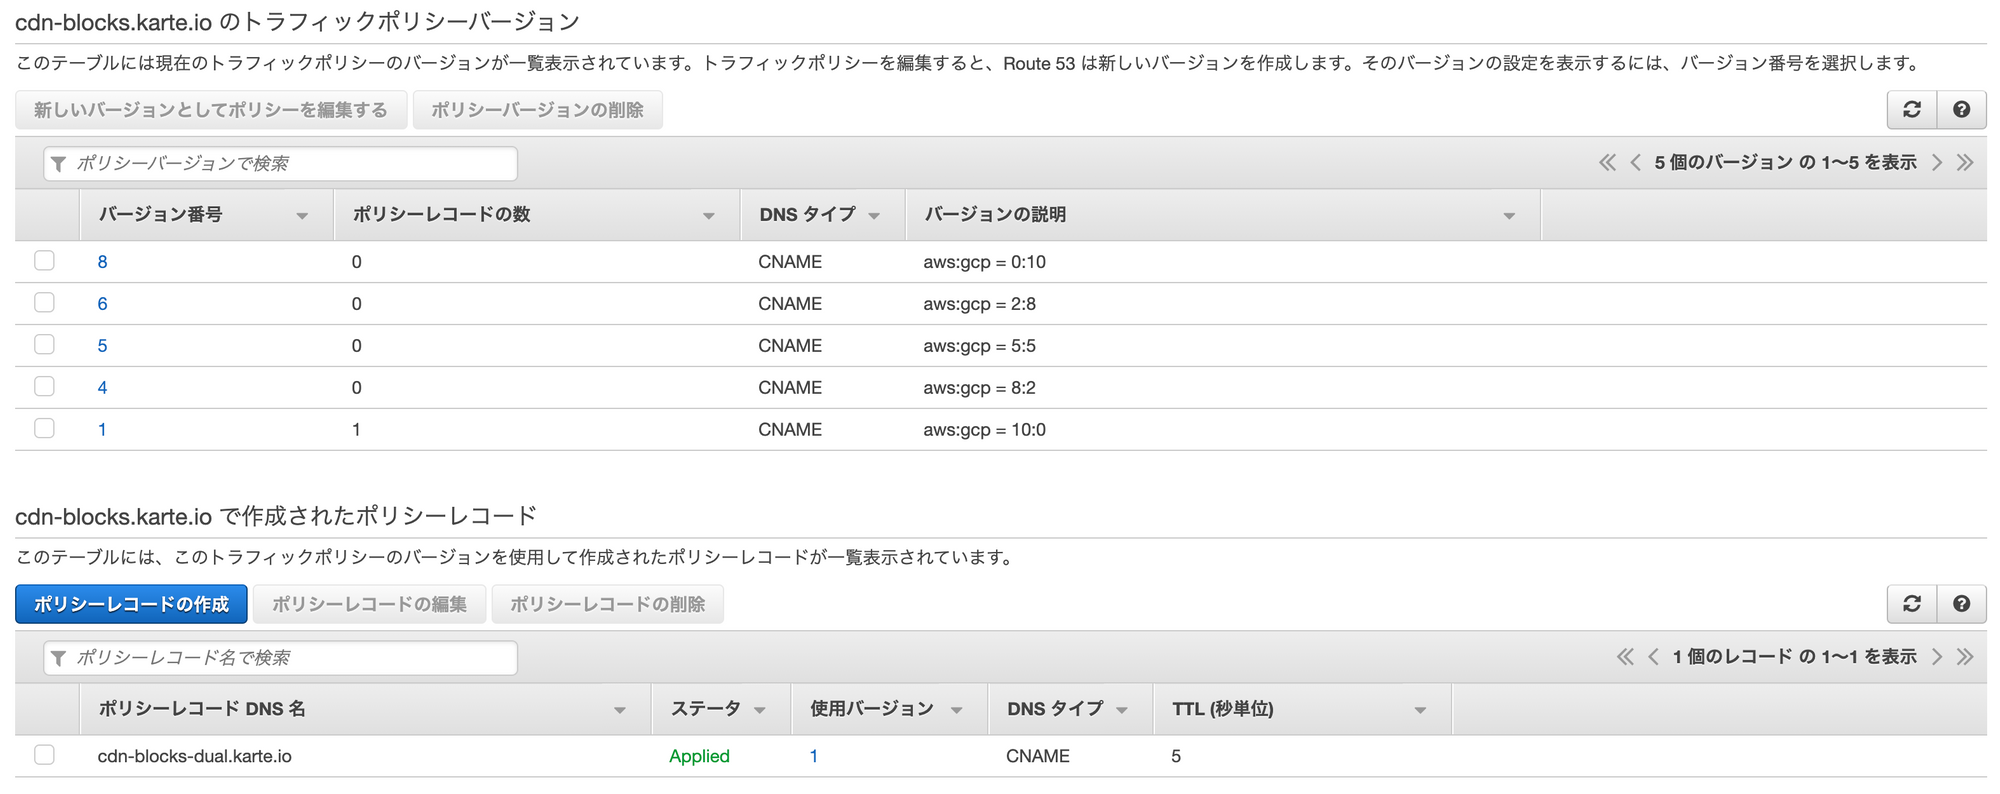Refresh the traffic policy versions table
The width and height of the screenshot is (2000, 794).
tap(1911, 110)
